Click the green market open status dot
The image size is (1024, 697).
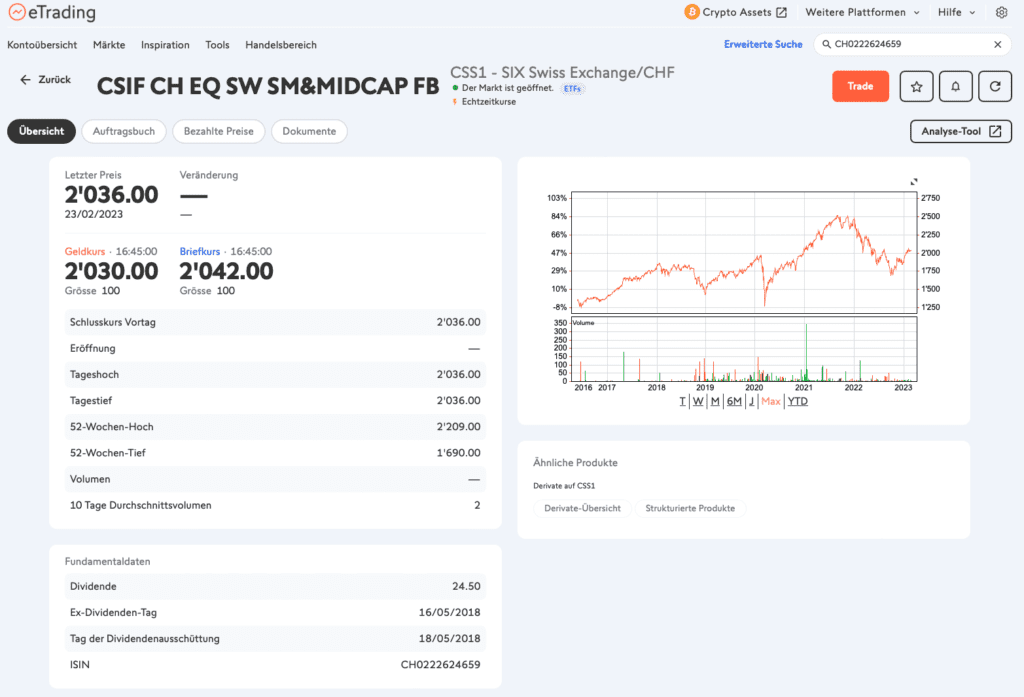pos(455,88)
